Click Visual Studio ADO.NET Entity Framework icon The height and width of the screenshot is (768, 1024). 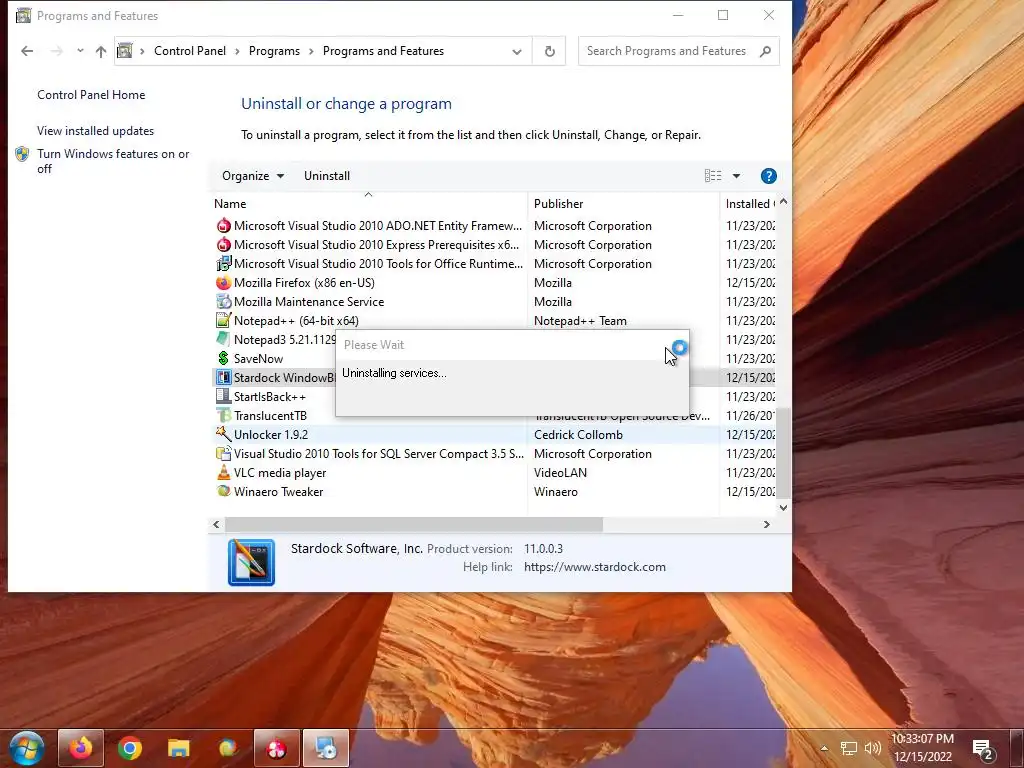pos(223,226)
